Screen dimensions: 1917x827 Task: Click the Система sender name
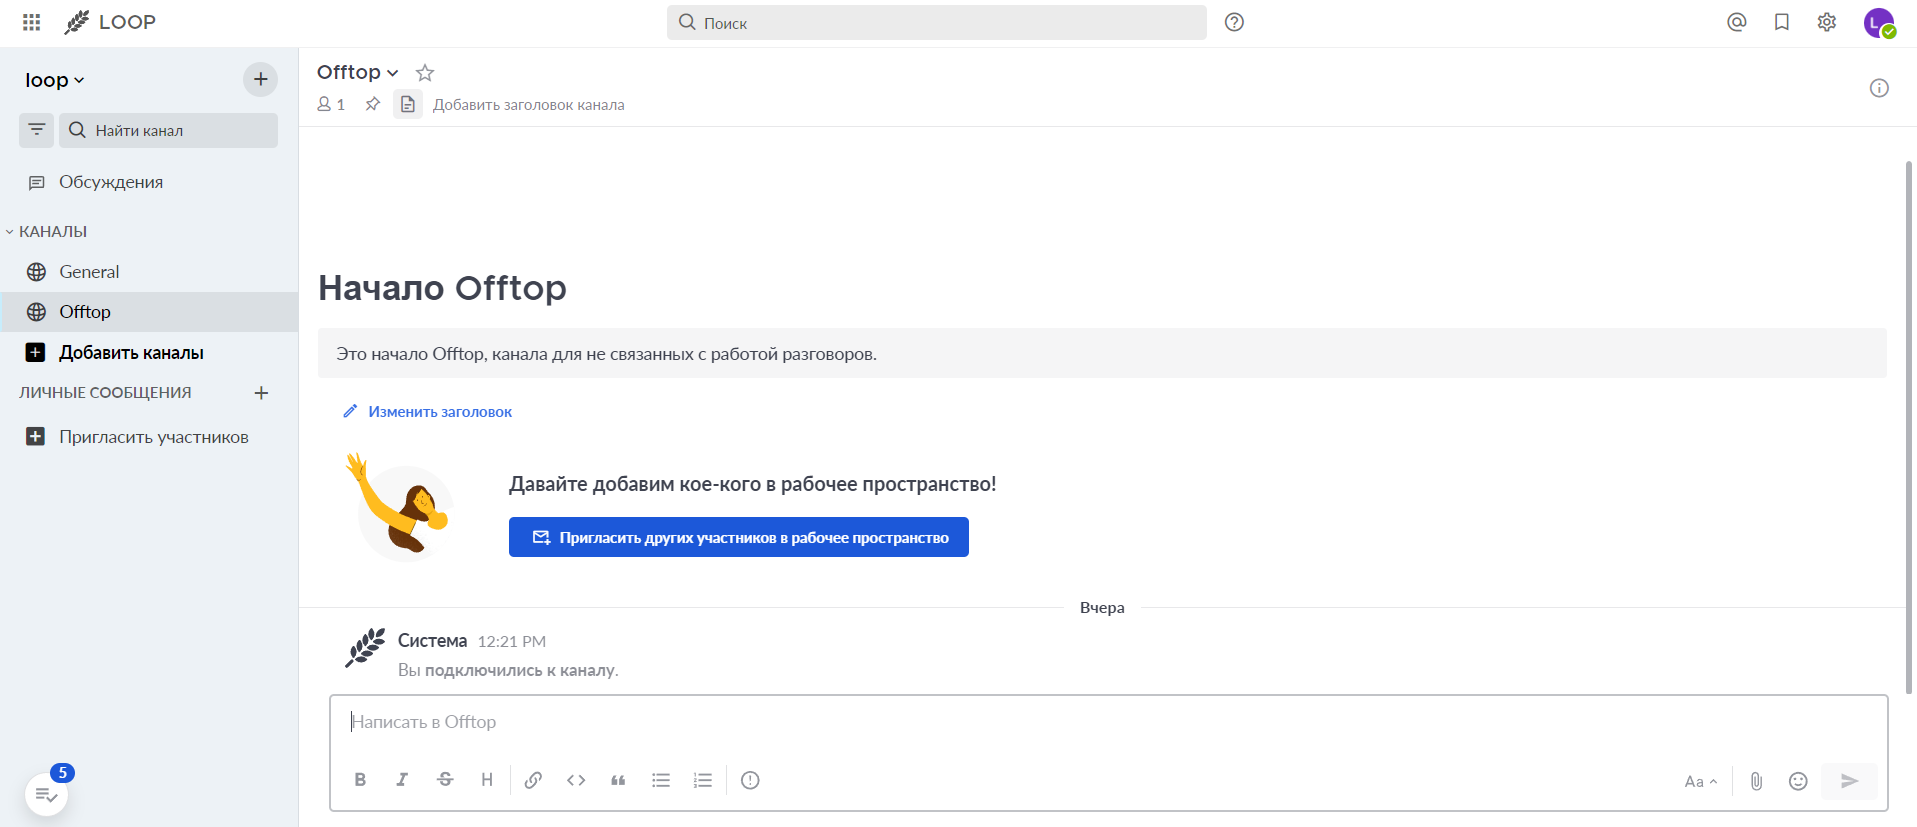pyautogui.click(x=432, y=640)
